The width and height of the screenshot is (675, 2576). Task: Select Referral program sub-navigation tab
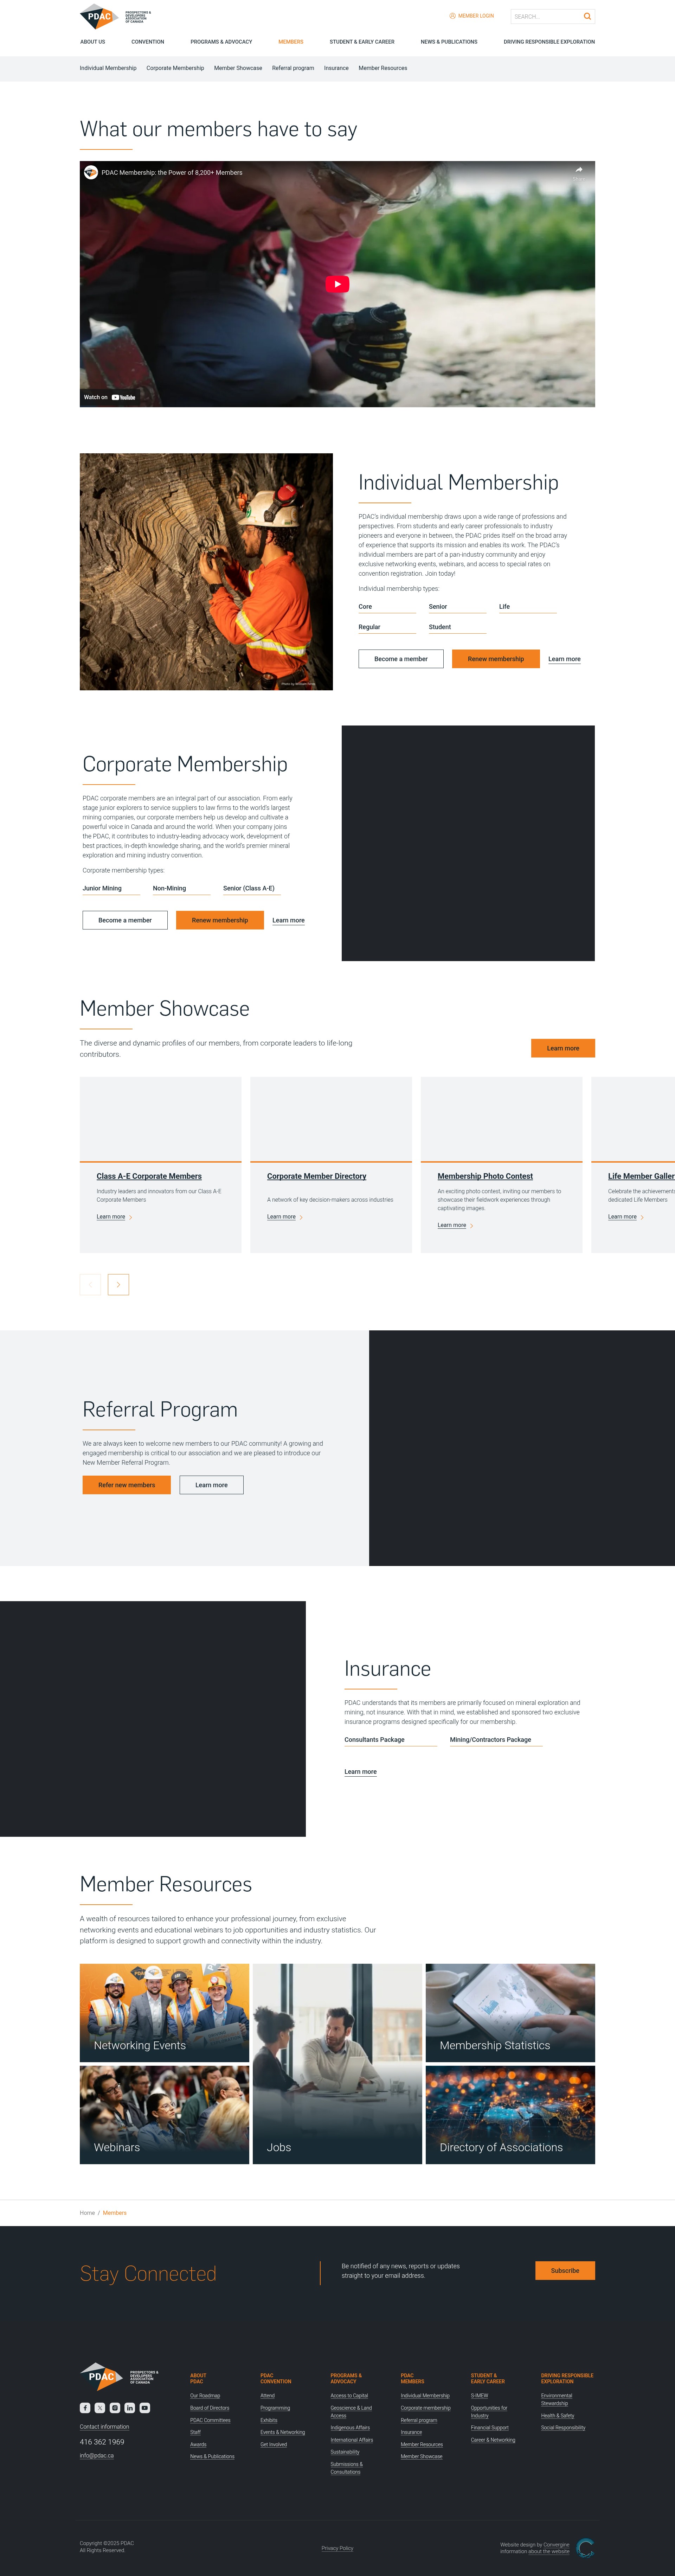pos(293,68)
